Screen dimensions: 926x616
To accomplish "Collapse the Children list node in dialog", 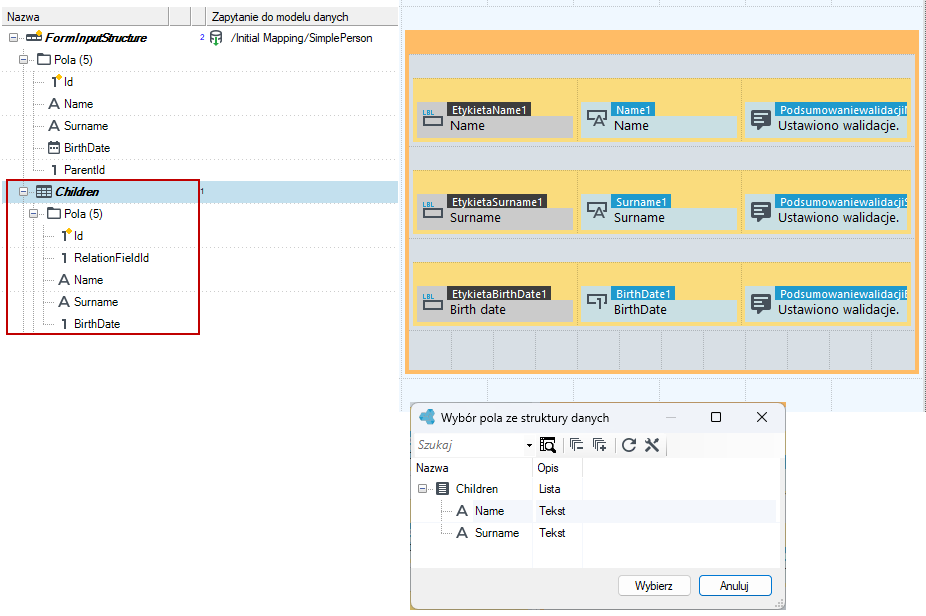I will click(x=422, y=488).
